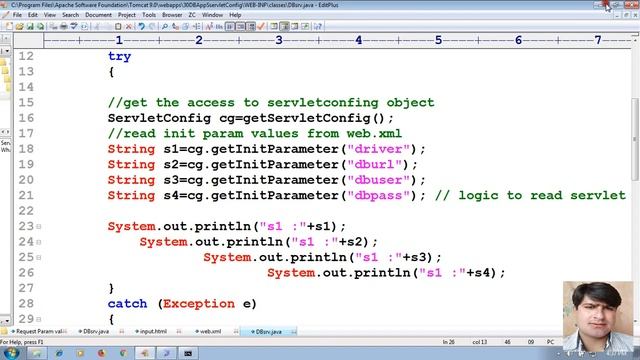Collapse the fold marker at line 24
The width and height of the screenshot is (640, 360).
[x=39, y=242]
